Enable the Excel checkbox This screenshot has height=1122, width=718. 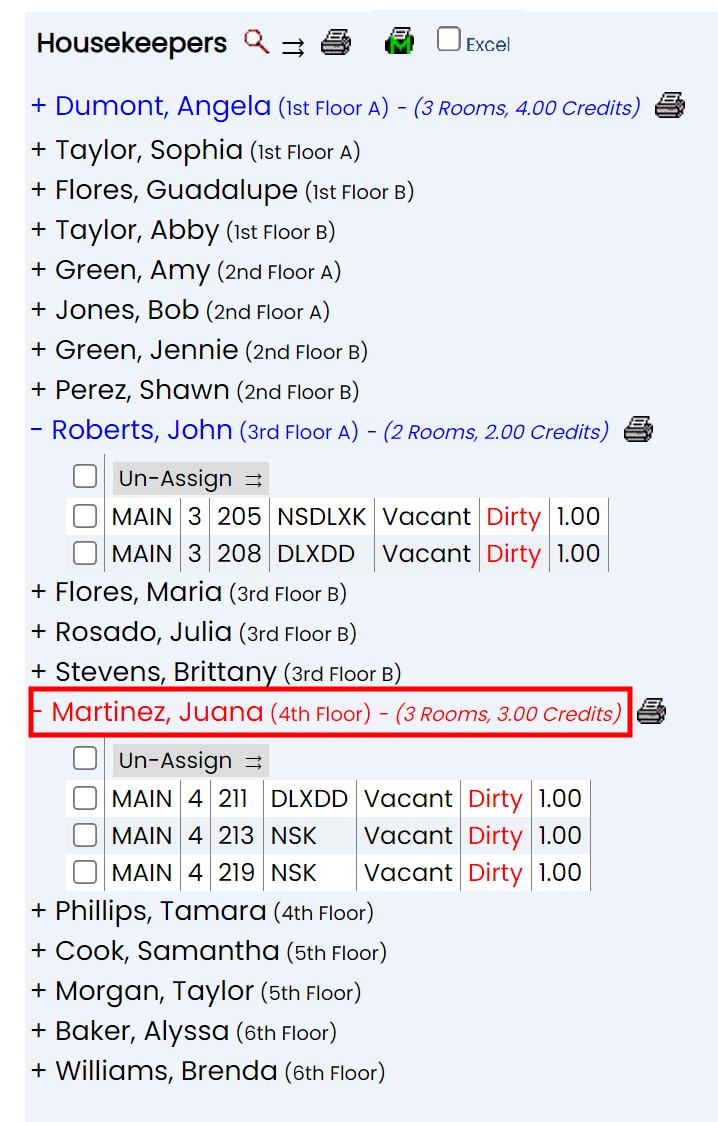pos(449,40)
